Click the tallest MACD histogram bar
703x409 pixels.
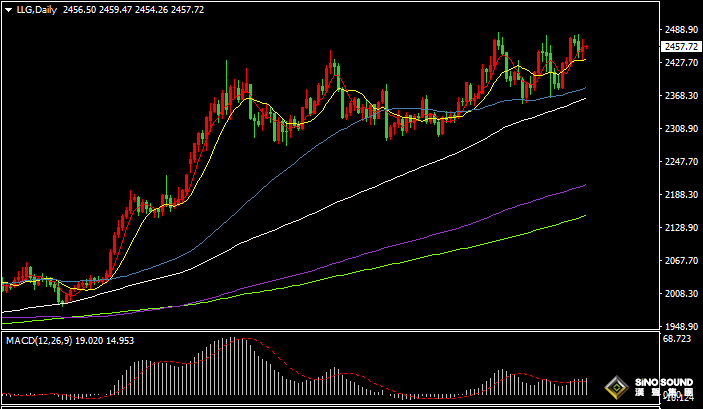(x=232, y=368)
